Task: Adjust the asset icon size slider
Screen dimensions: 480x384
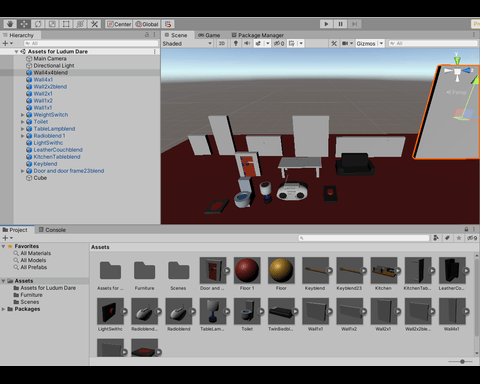Action: point(461,361)
